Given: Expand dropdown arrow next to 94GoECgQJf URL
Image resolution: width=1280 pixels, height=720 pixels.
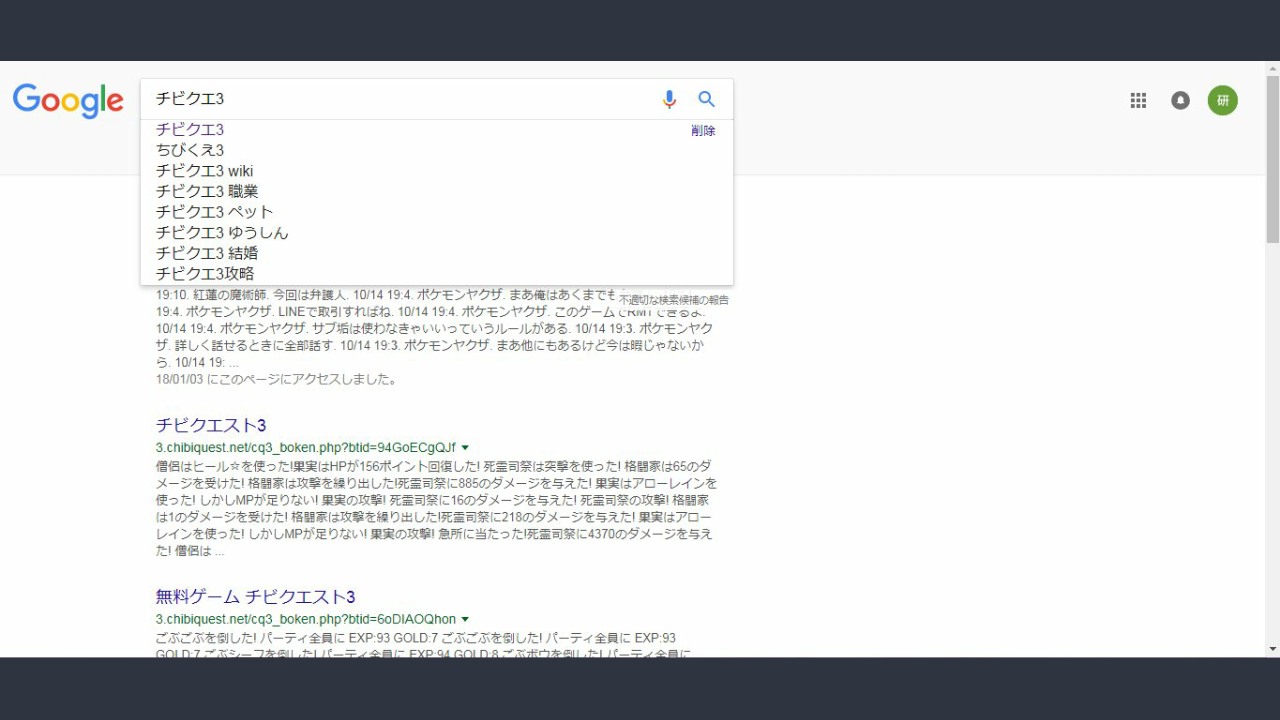Looking at the screenshot, I should click(465, 448).
